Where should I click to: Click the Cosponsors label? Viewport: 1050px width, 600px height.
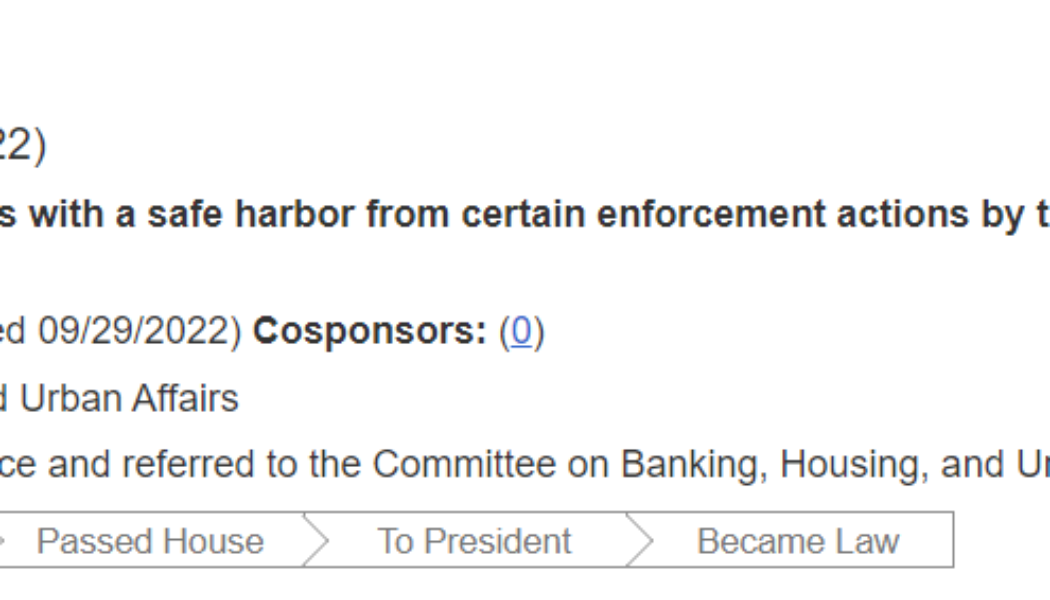point(369,332)
